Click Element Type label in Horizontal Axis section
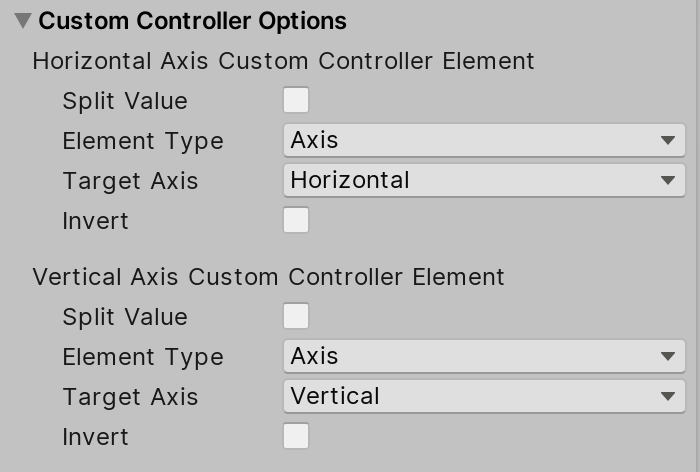 tap(143, 141)
